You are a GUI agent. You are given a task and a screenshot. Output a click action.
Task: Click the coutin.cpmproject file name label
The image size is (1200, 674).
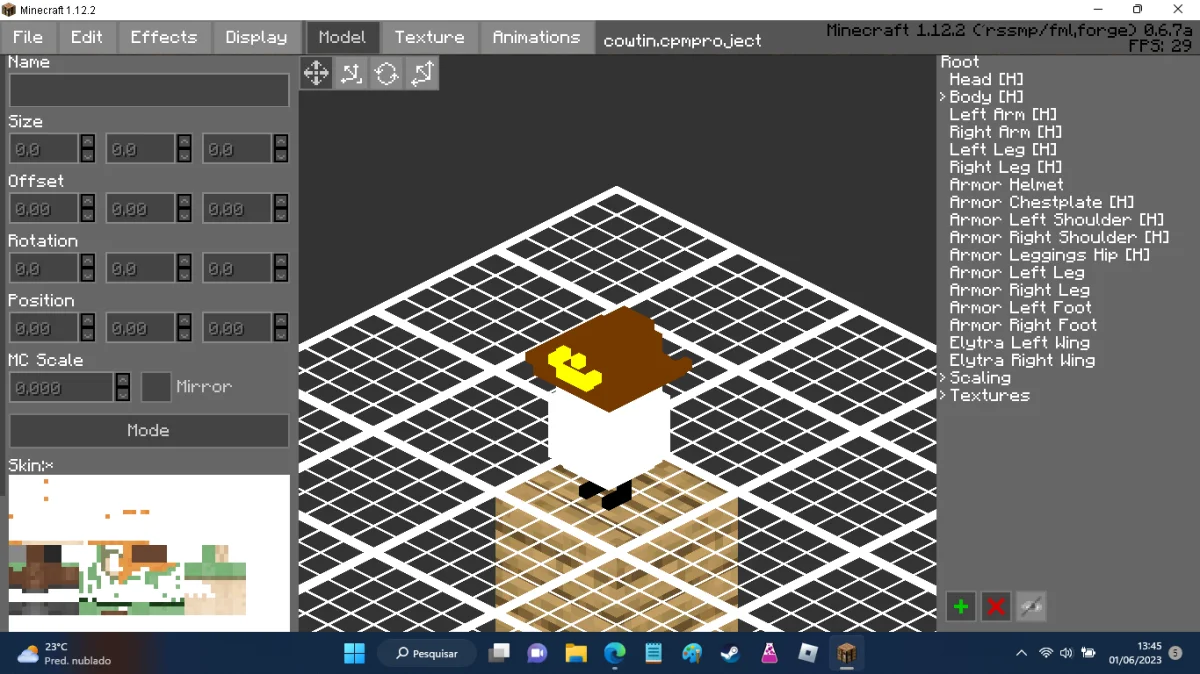[x=682, y=42]
